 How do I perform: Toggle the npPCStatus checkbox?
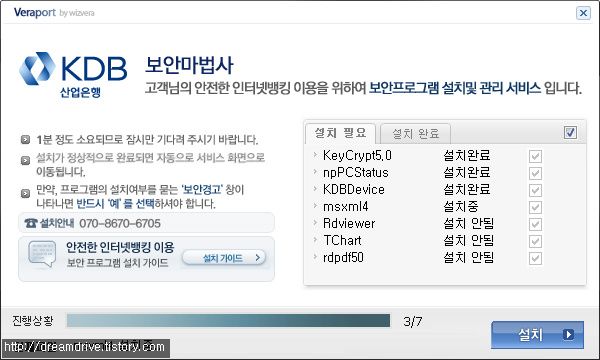click(x=535, y=173)
